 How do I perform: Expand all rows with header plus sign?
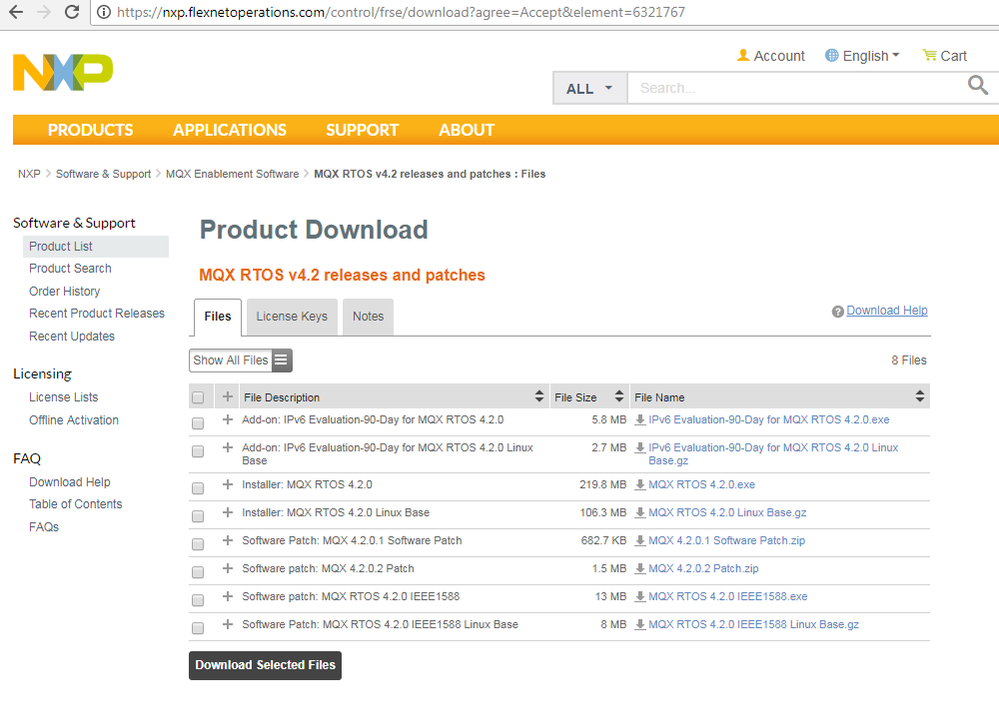[227, 397]
